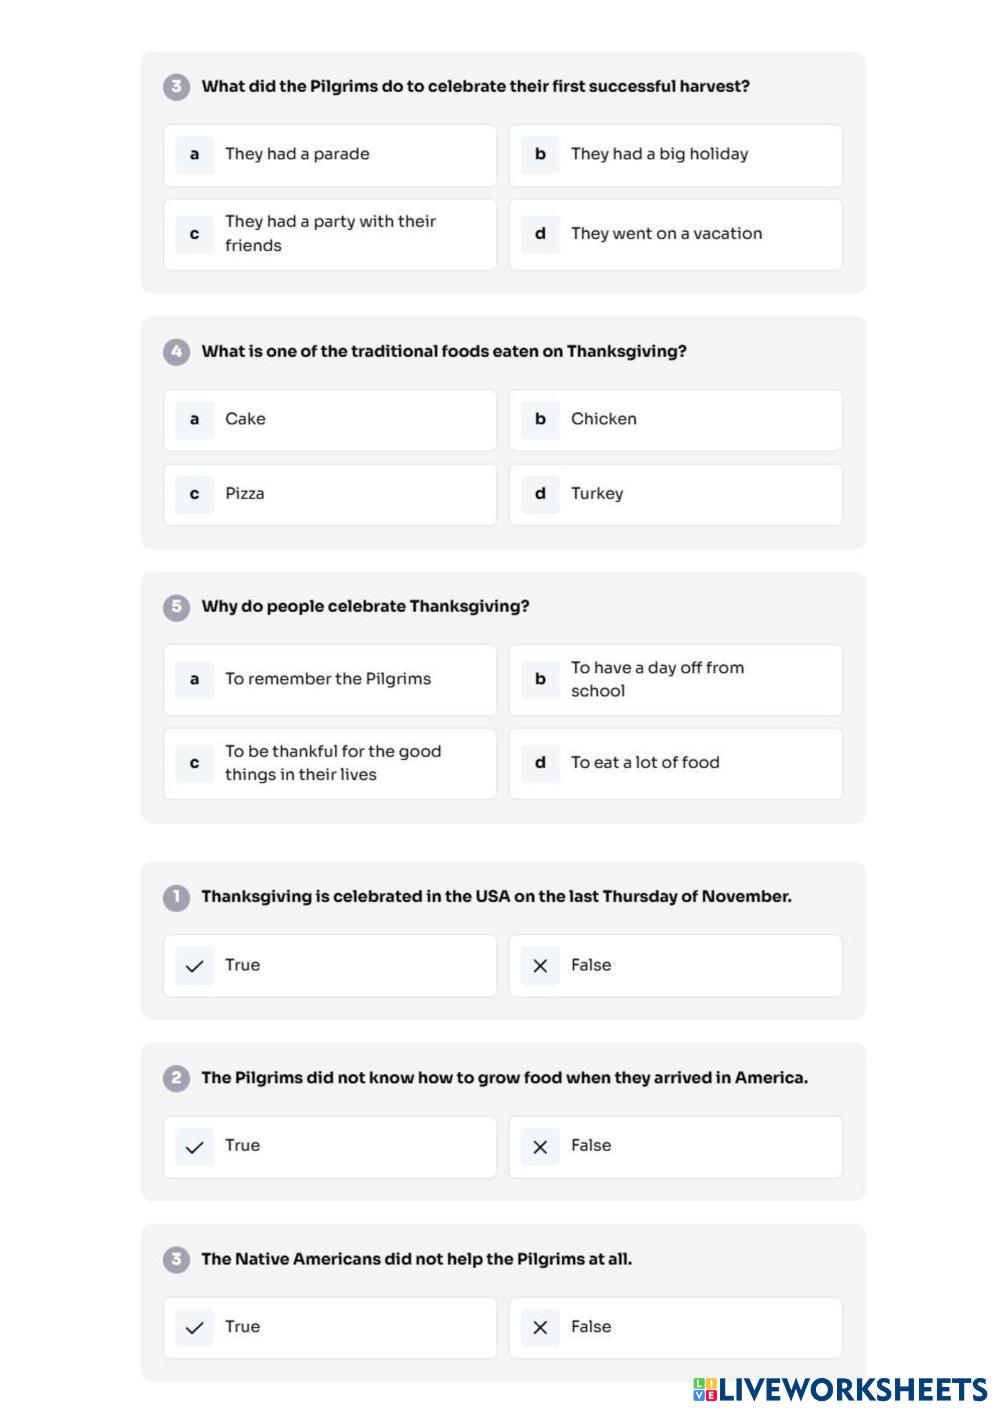The height and width of the screenshot is (1414, 1000).
Task: Click the checkmark icon for Pilgrims grow food statement
Action: (194, 1147)
